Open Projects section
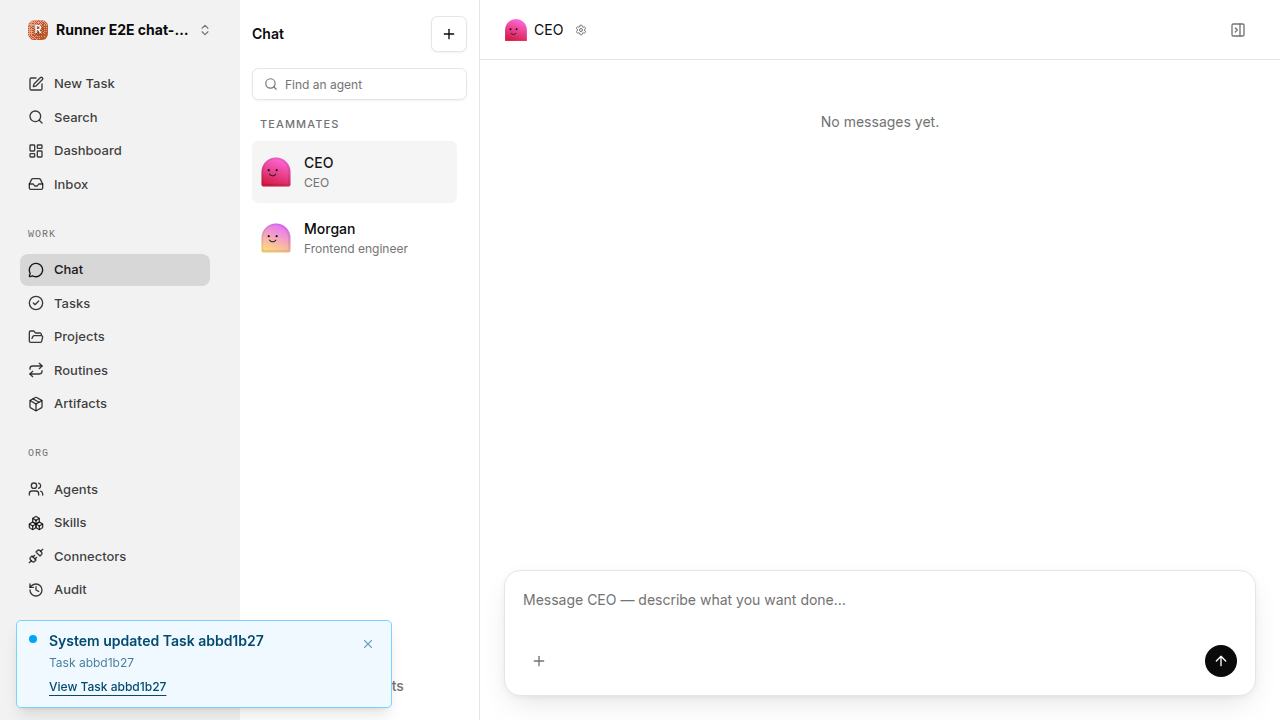Image resolution: width=1280 pixels, height=720 pixels. pyautogui.click(x=115, y=337)
